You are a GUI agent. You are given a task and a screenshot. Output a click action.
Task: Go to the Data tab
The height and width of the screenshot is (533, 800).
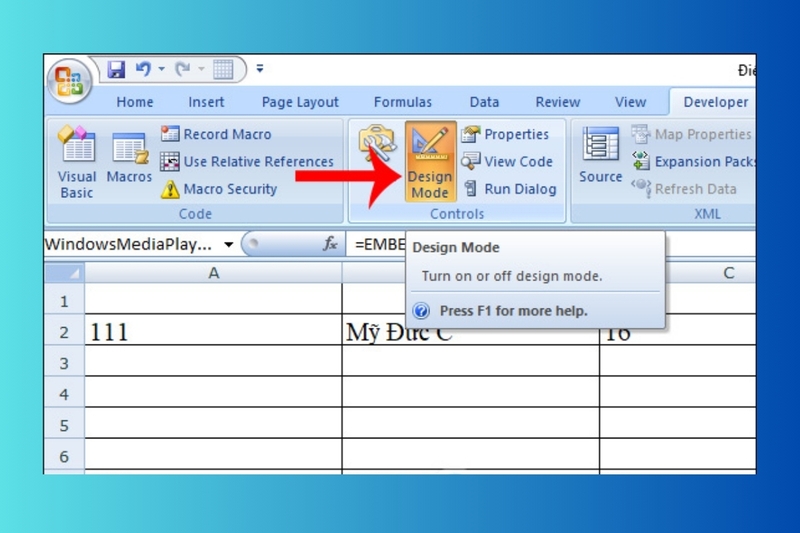(484, 102)
